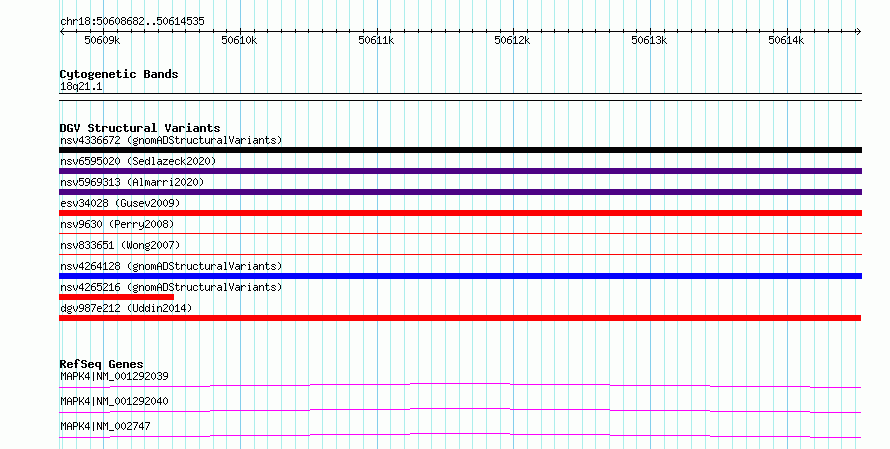
Task: Click the magenta MAPK4 NM_001292039 transcript line
Action: click(x=460, y=385)
